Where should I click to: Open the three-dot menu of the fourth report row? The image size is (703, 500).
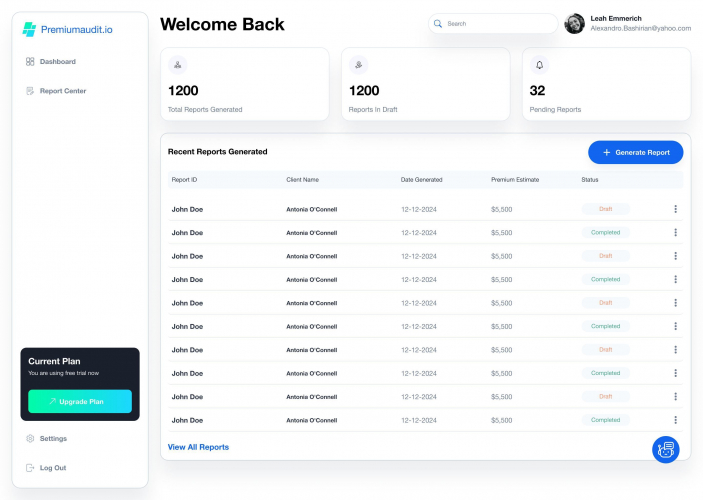click(676, 279)
